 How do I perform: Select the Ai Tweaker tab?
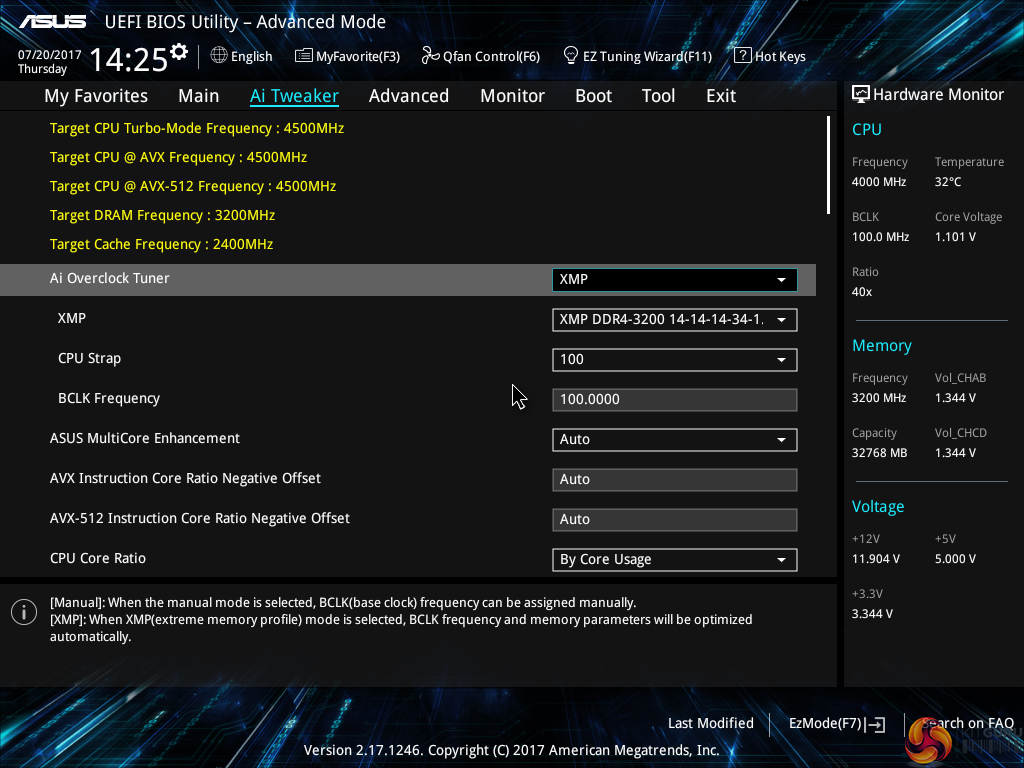[x=294, y=96]
